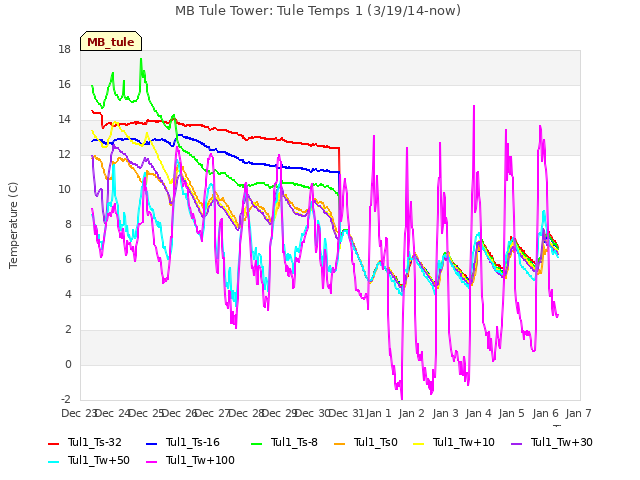Click the Dec 23 x-axis tick label
Screen dimensions: 640x480
(x=78, y=413)
